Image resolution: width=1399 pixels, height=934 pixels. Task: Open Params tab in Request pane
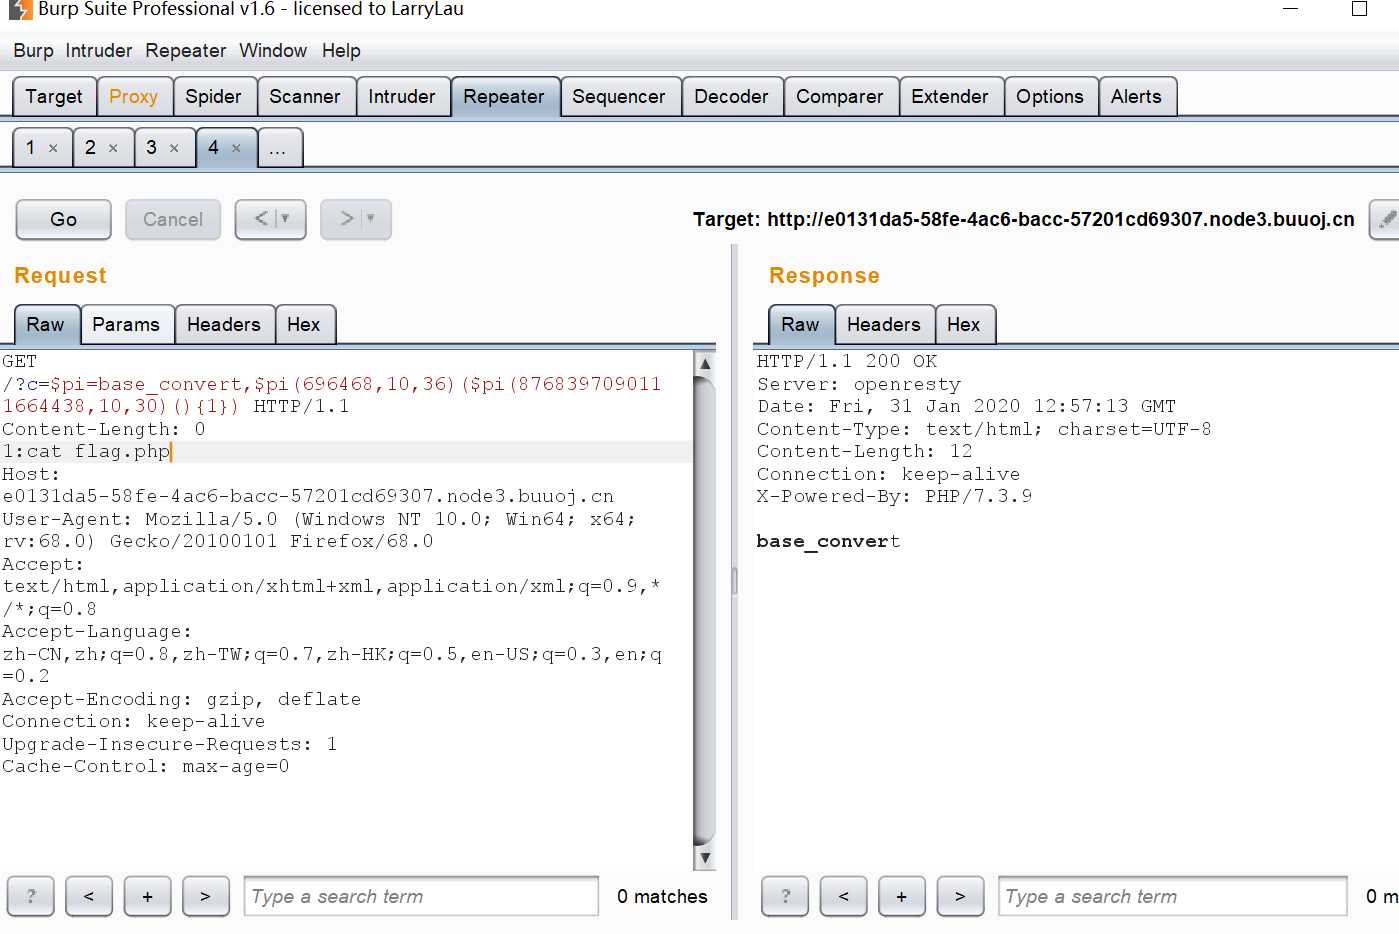[x=126, y=325]
